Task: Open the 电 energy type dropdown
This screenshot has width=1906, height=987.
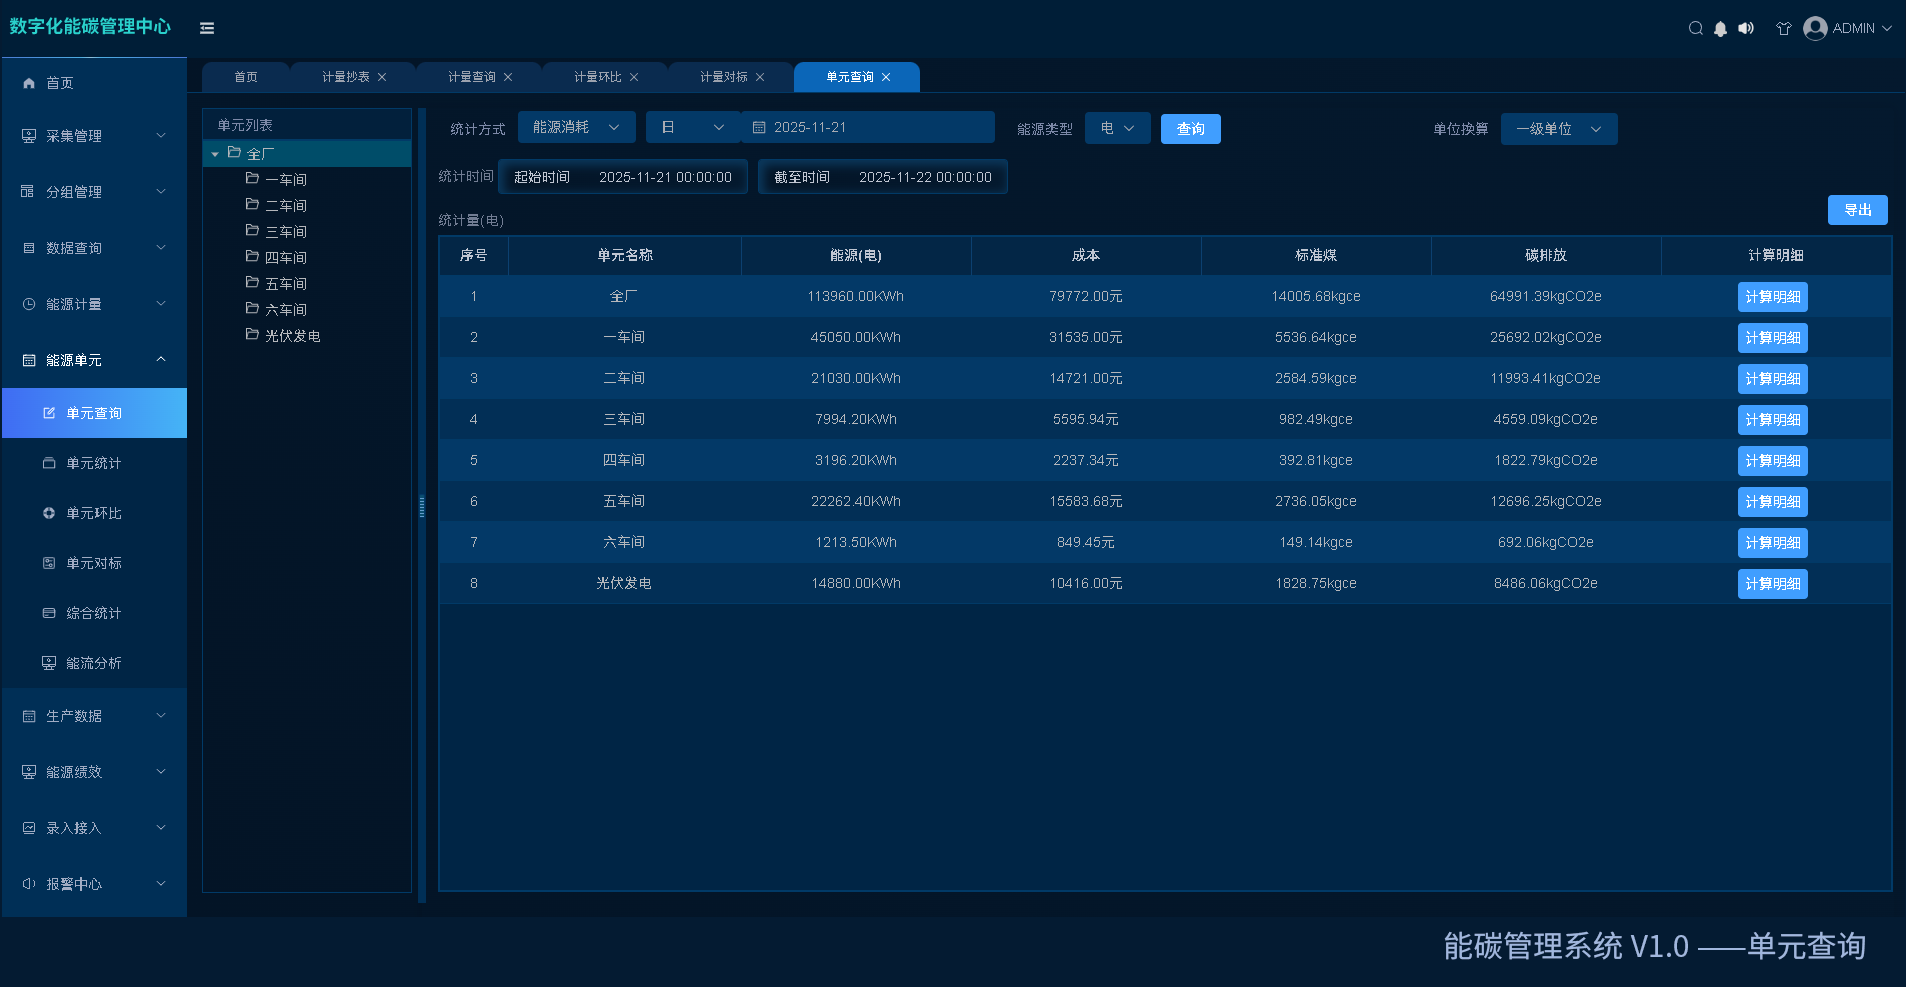Action: 1118,128
